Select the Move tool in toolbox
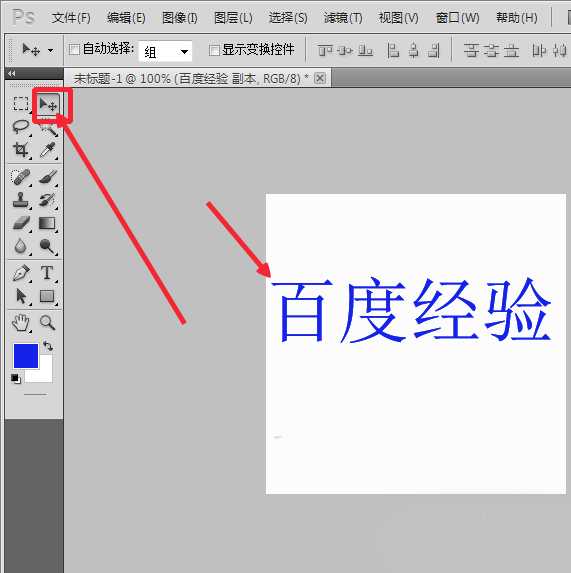571x573 pixels. [48, 105]
